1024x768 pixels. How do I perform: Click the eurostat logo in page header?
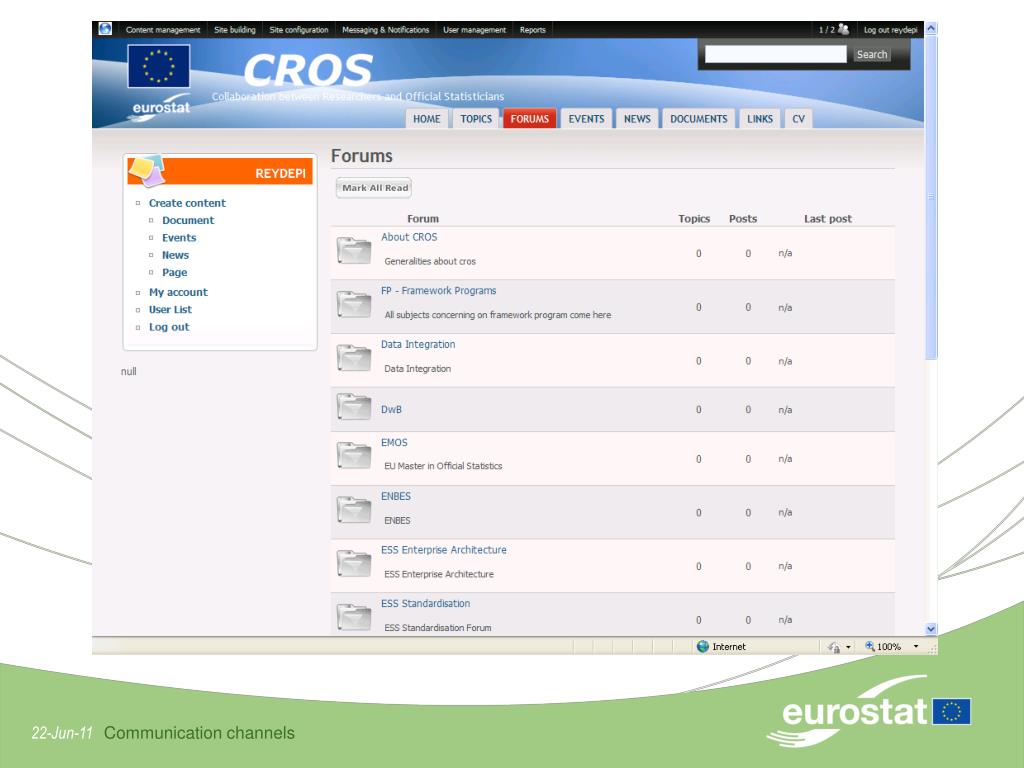pos(161,110)
